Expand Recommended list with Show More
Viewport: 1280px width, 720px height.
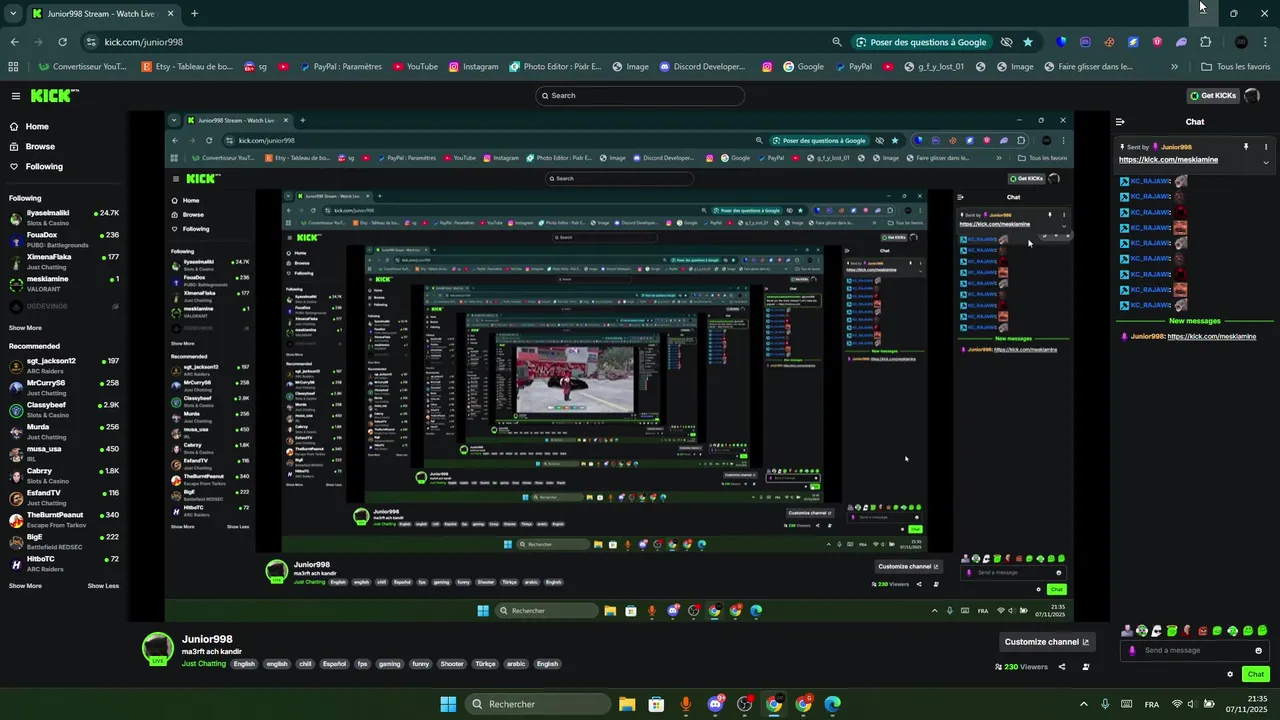coord(25,586)
